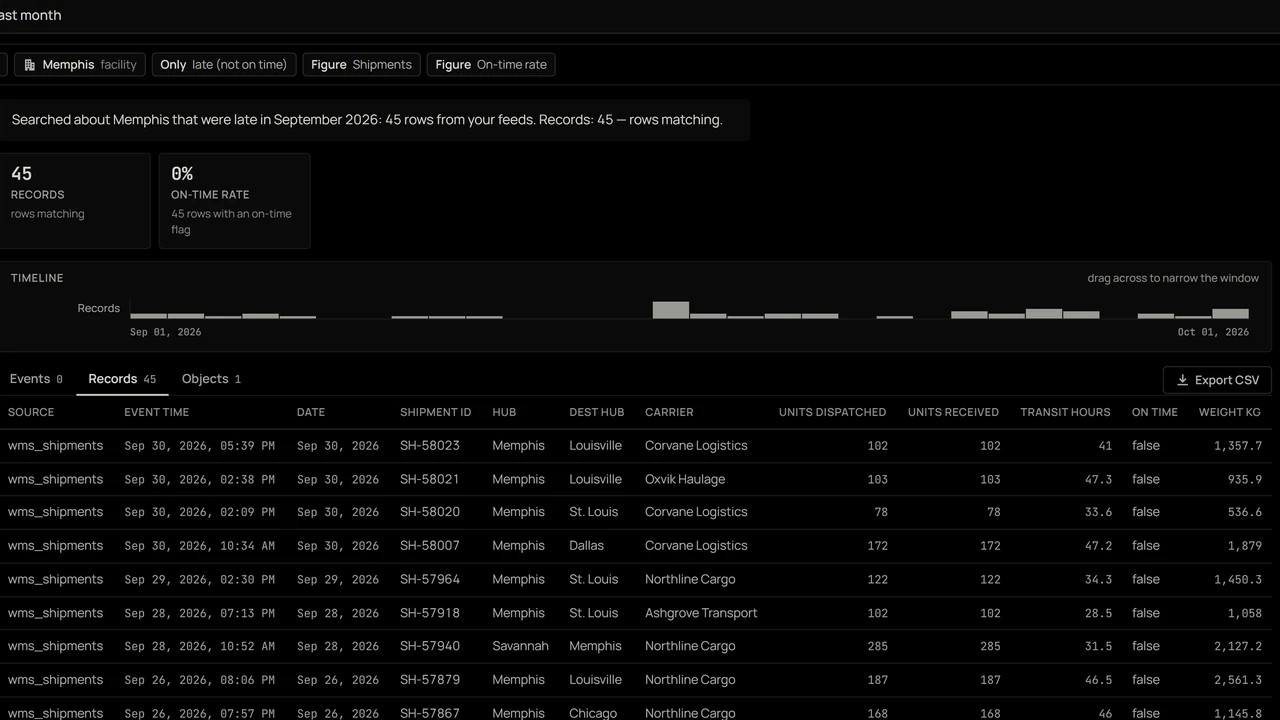Click the download icon on Export CSV
The image size is (1280, 720).
(x=1182, y=380)
